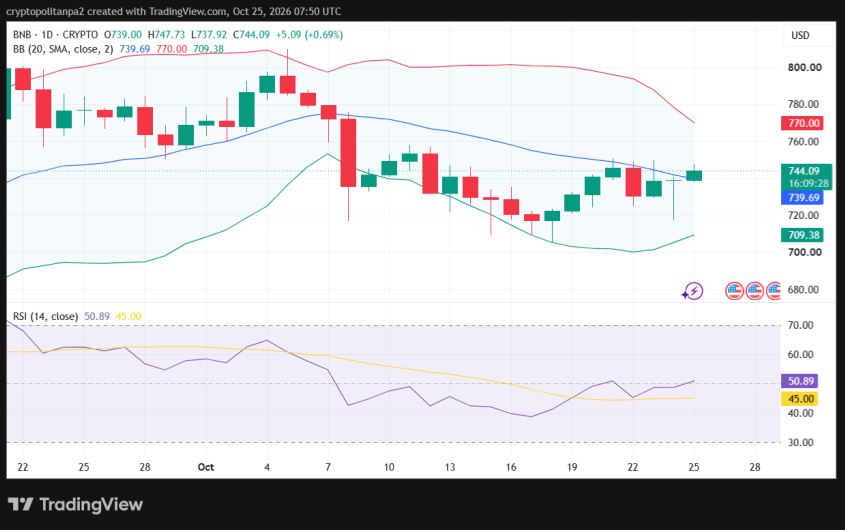Viewport: 845px width, 530px height.
Task: Click the green 709.38 lower band price tag
Action: (x=802, y=235)
